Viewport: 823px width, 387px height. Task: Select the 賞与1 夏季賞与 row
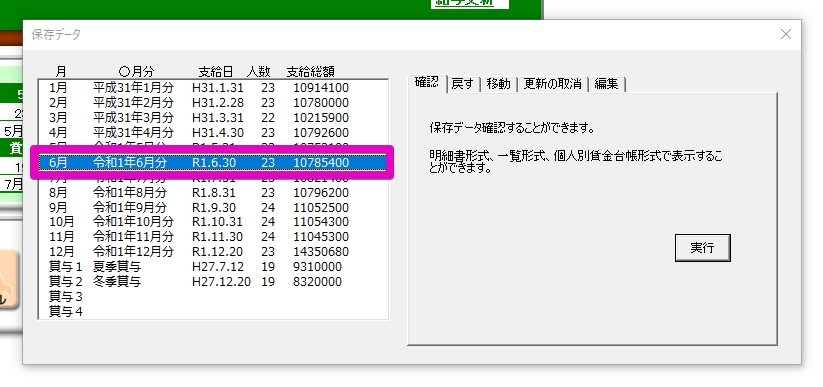[x=213, y=267]
